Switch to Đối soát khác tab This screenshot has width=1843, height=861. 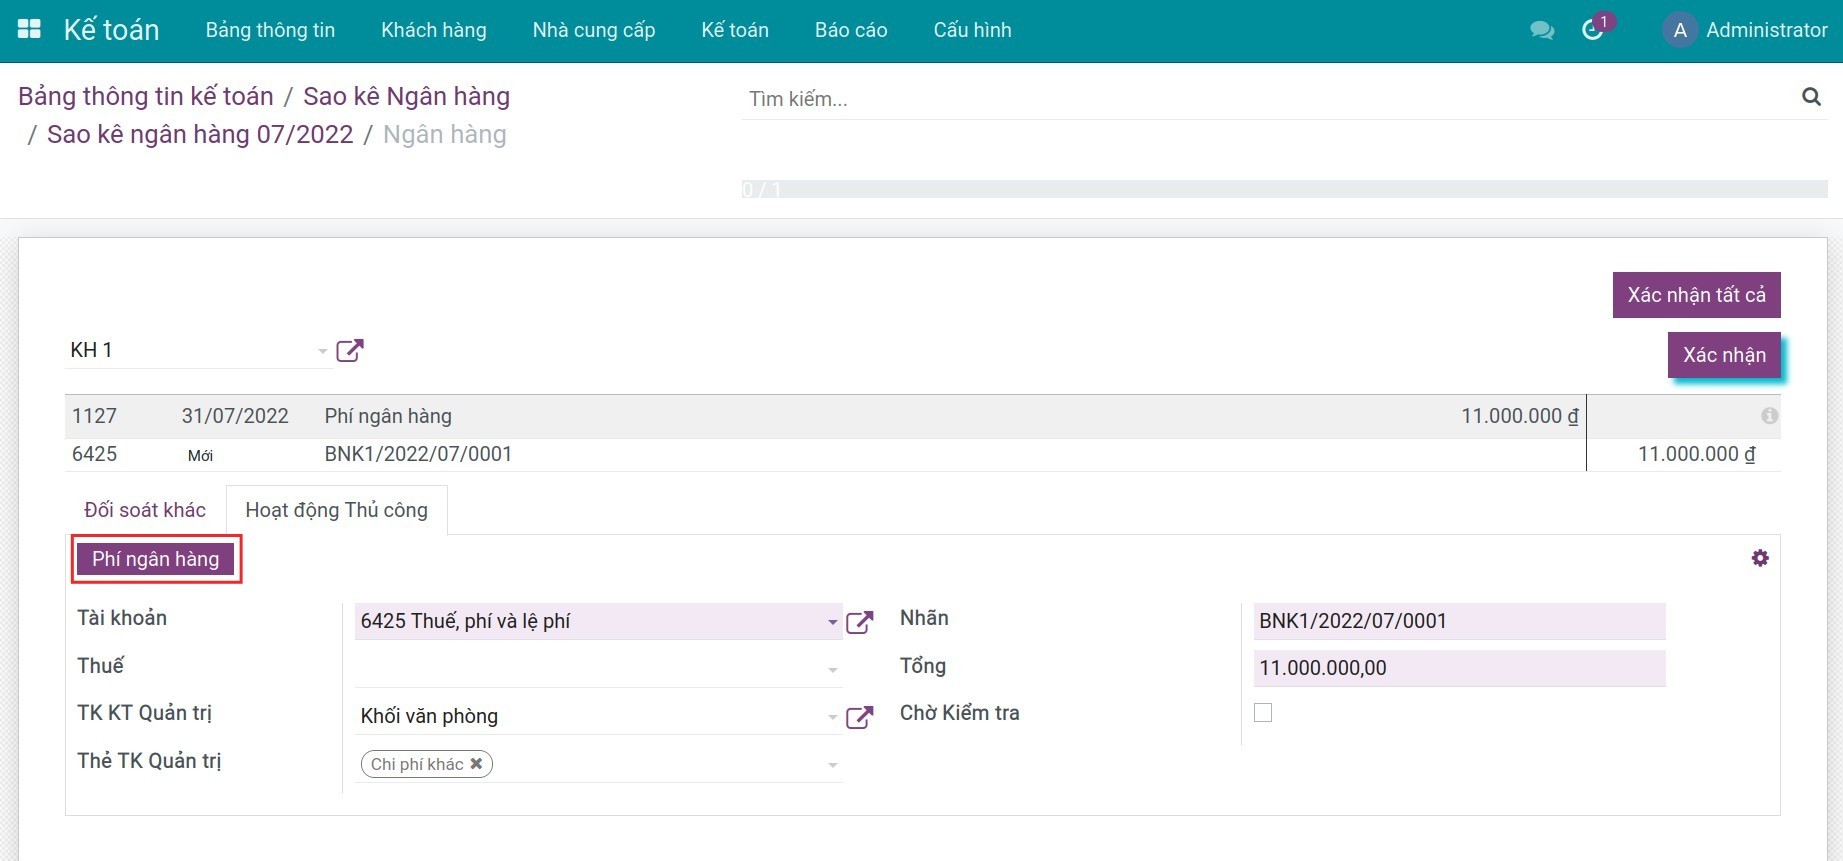(x=145, y=510)
